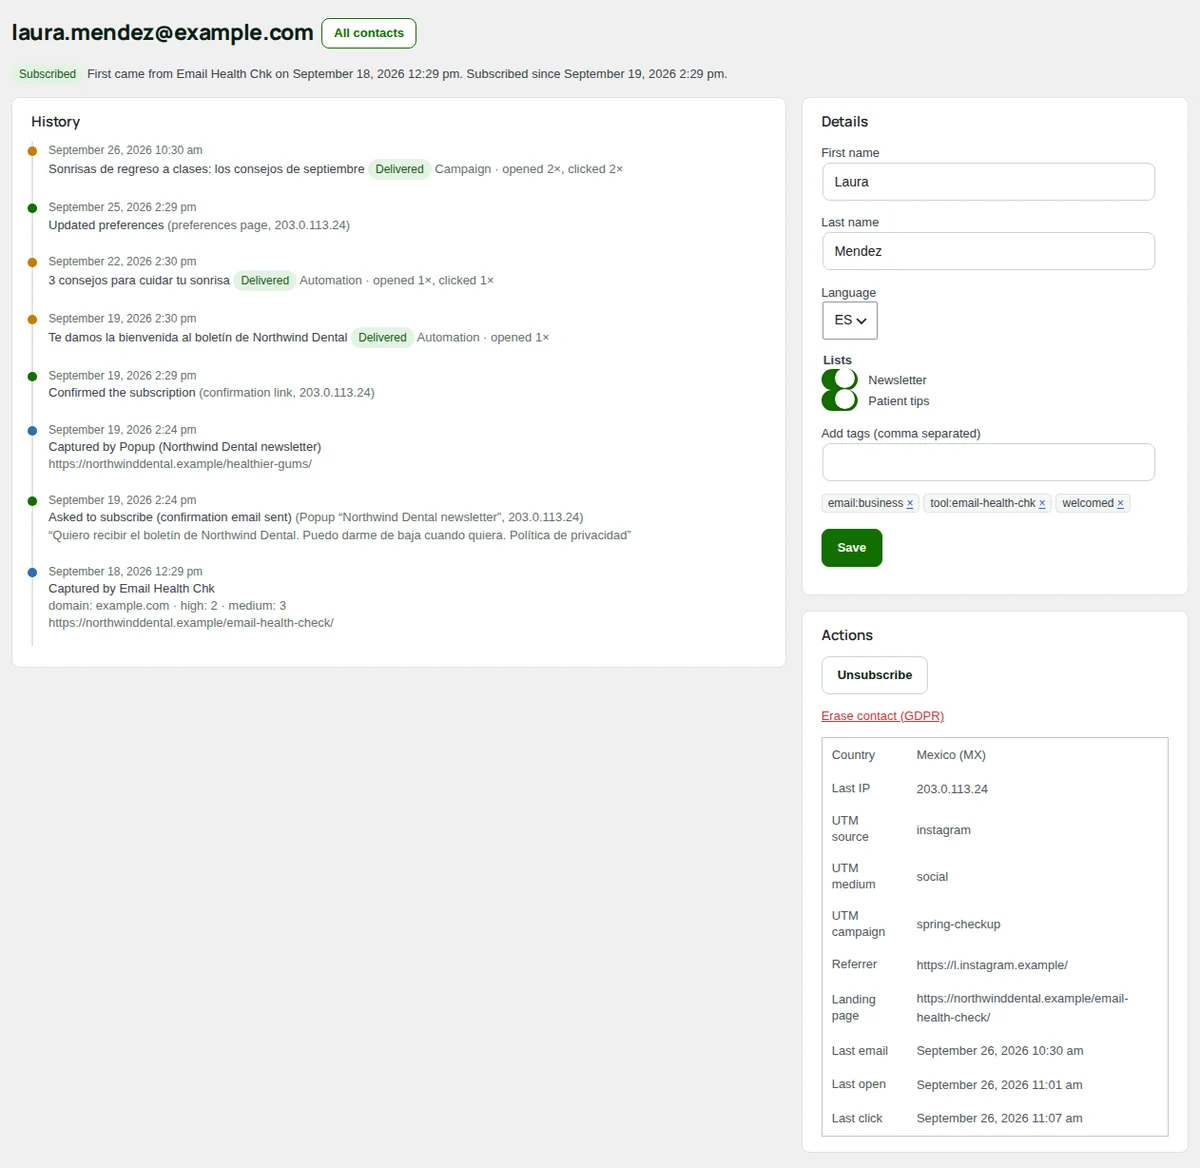Edit the Last name field
The image size is (1200, 1168).
[x=988, y=251]
